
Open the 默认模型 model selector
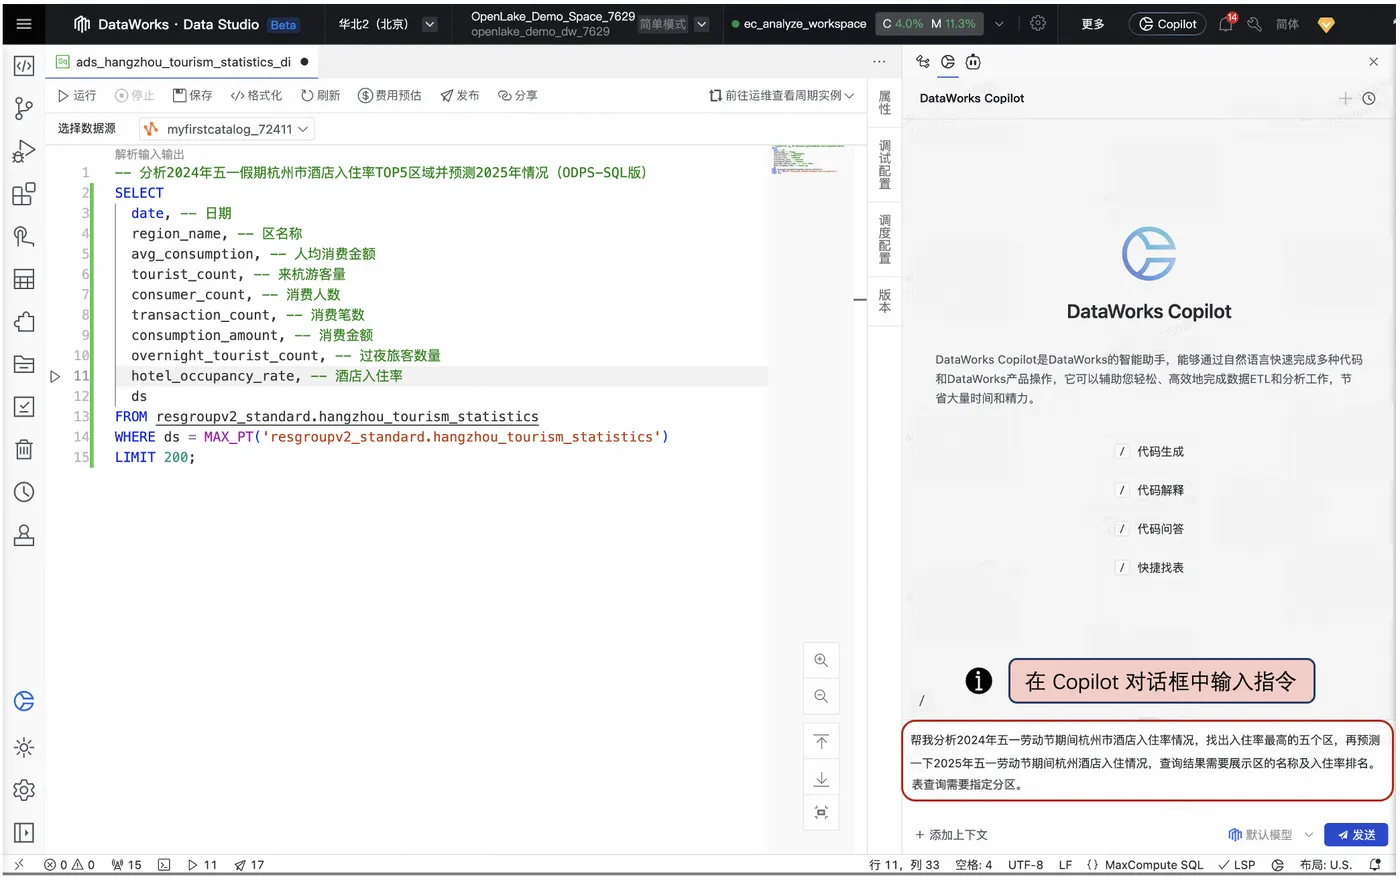(x=1270, y=835)
